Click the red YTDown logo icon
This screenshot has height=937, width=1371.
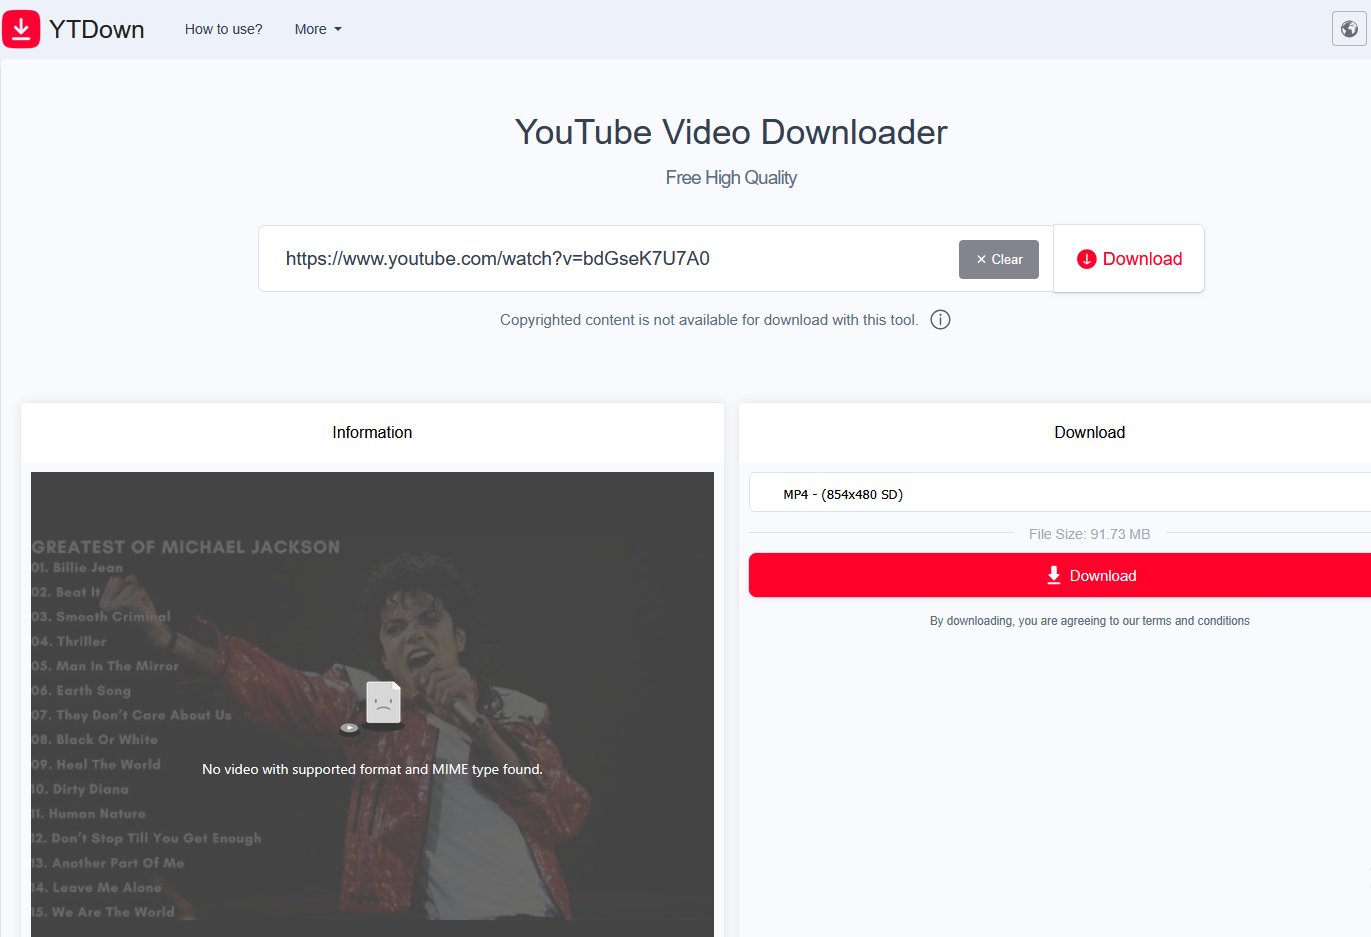[21, 29]
